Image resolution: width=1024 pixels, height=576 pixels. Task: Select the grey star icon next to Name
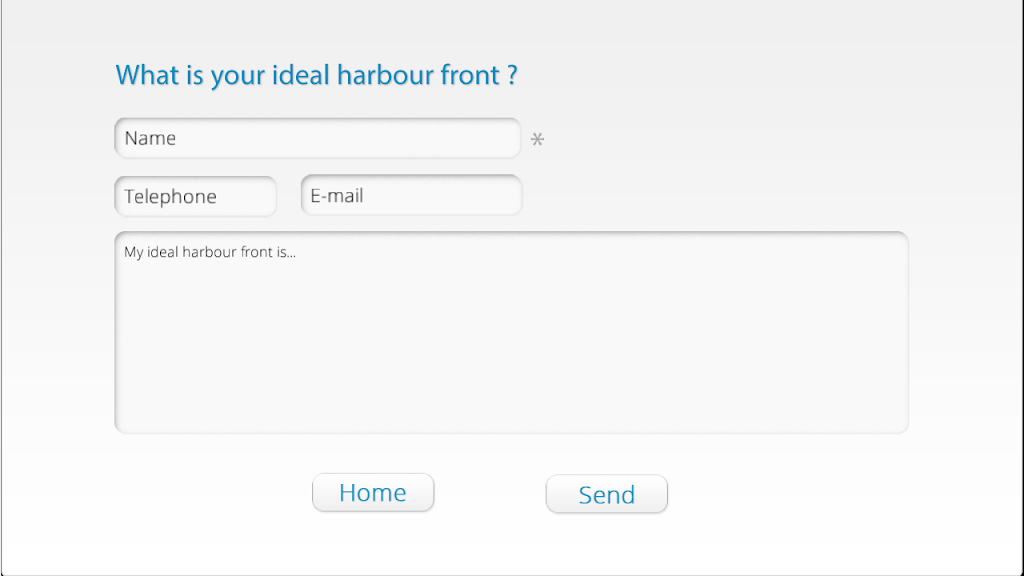coord(537,140)
